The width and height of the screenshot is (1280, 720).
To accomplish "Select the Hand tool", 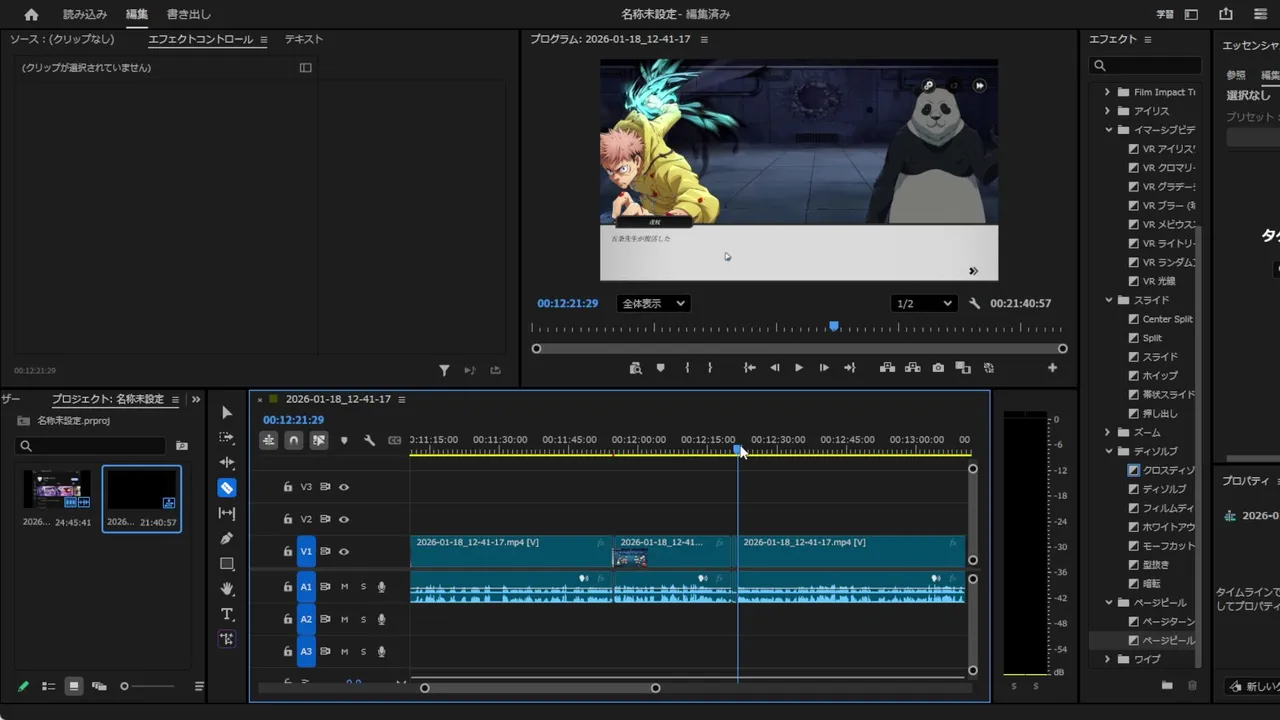I will point(227,588).
